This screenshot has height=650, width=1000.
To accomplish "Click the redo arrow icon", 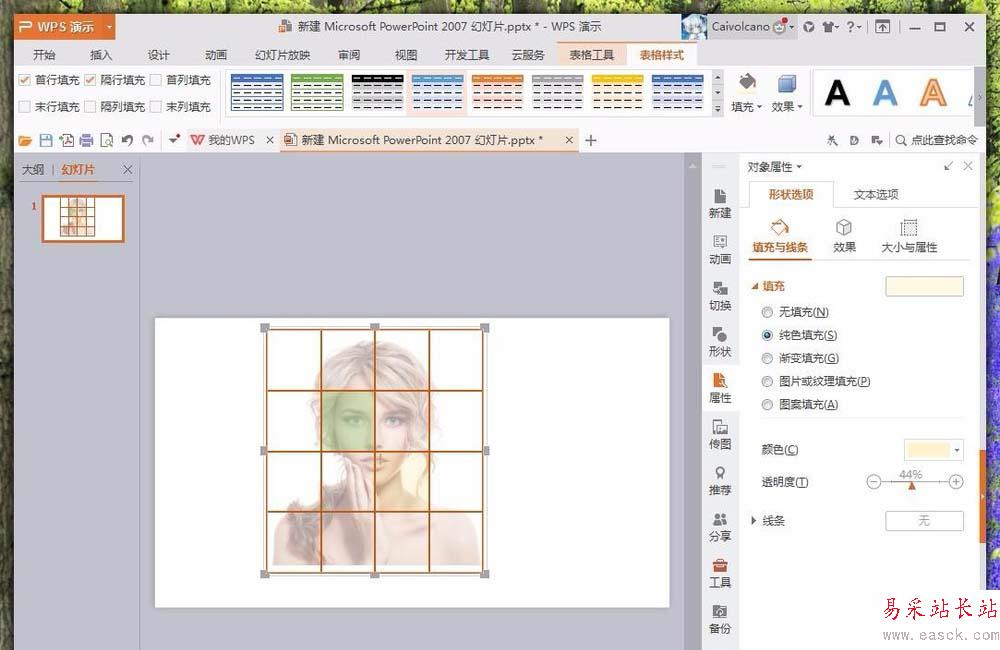I will click(148, 140).
